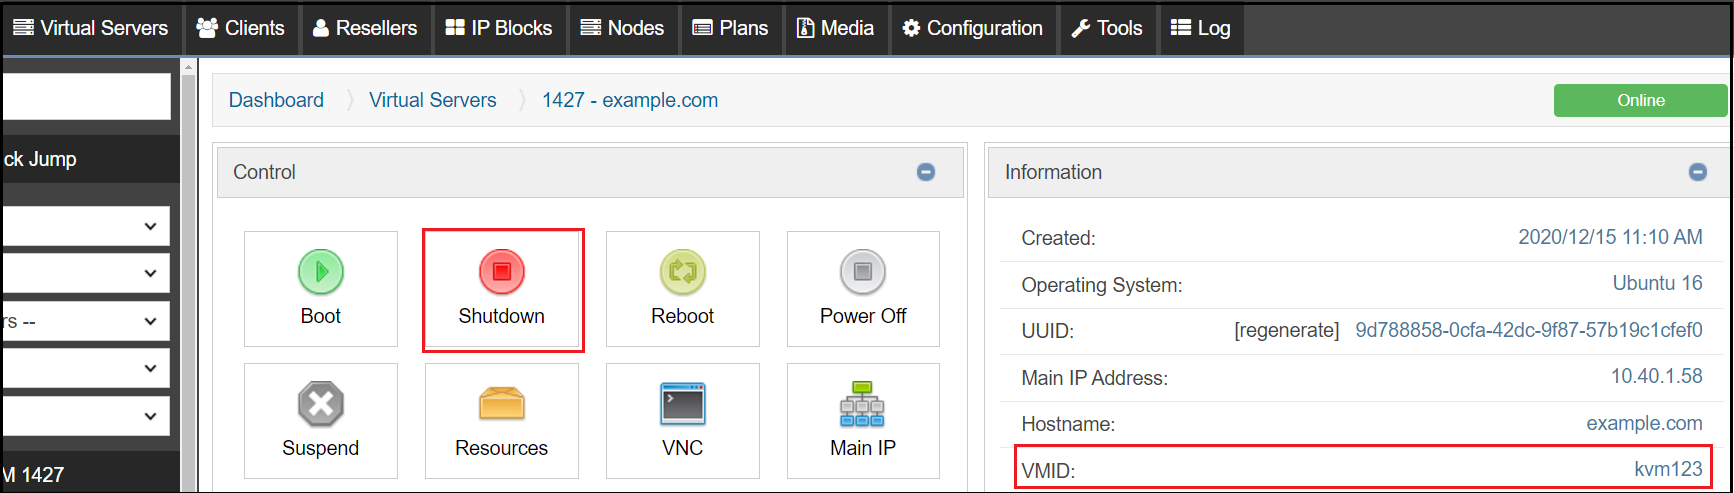The height and width of the screenshot is (493, 1734).
Task: Go to the IP Blocks menu
Action: point(498,28)
